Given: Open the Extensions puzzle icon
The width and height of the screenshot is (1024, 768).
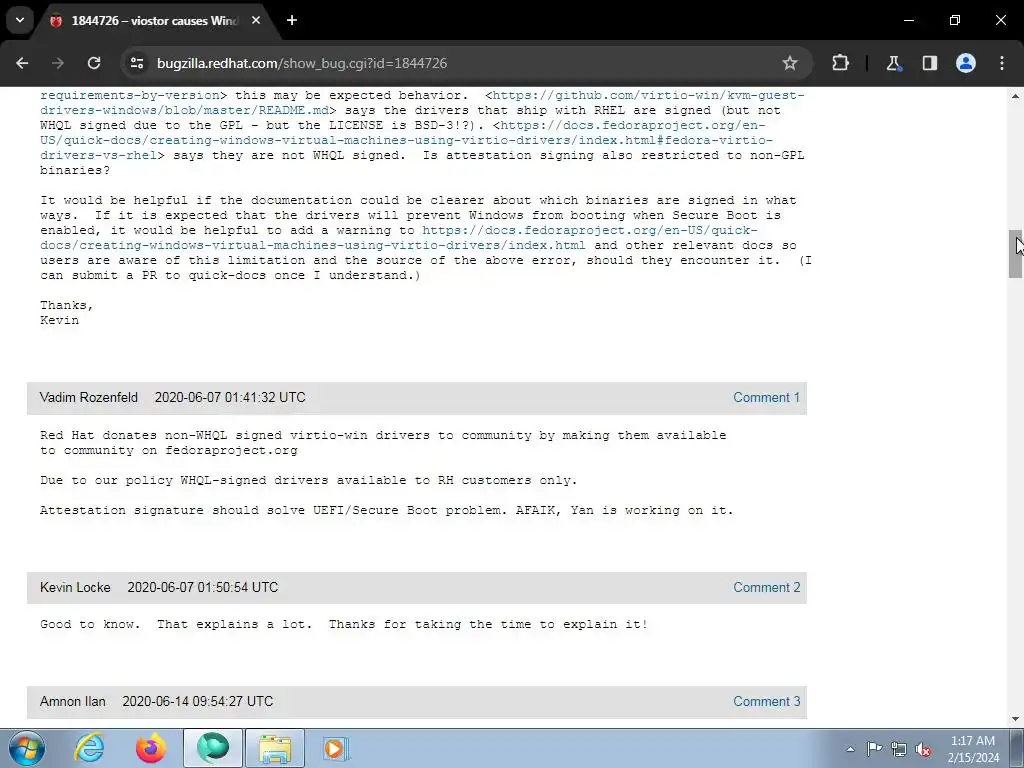Looking at the screenshot, I should [x=840, y=63].
